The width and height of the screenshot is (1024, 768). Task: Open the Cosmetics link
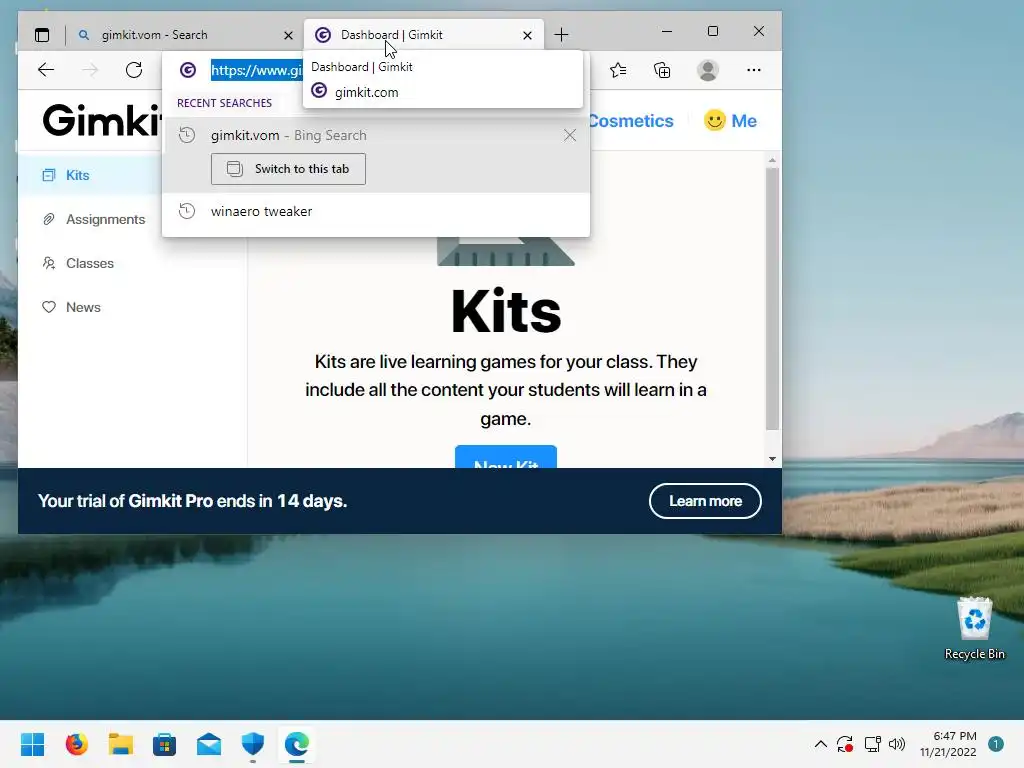click(x=631, y=121)
